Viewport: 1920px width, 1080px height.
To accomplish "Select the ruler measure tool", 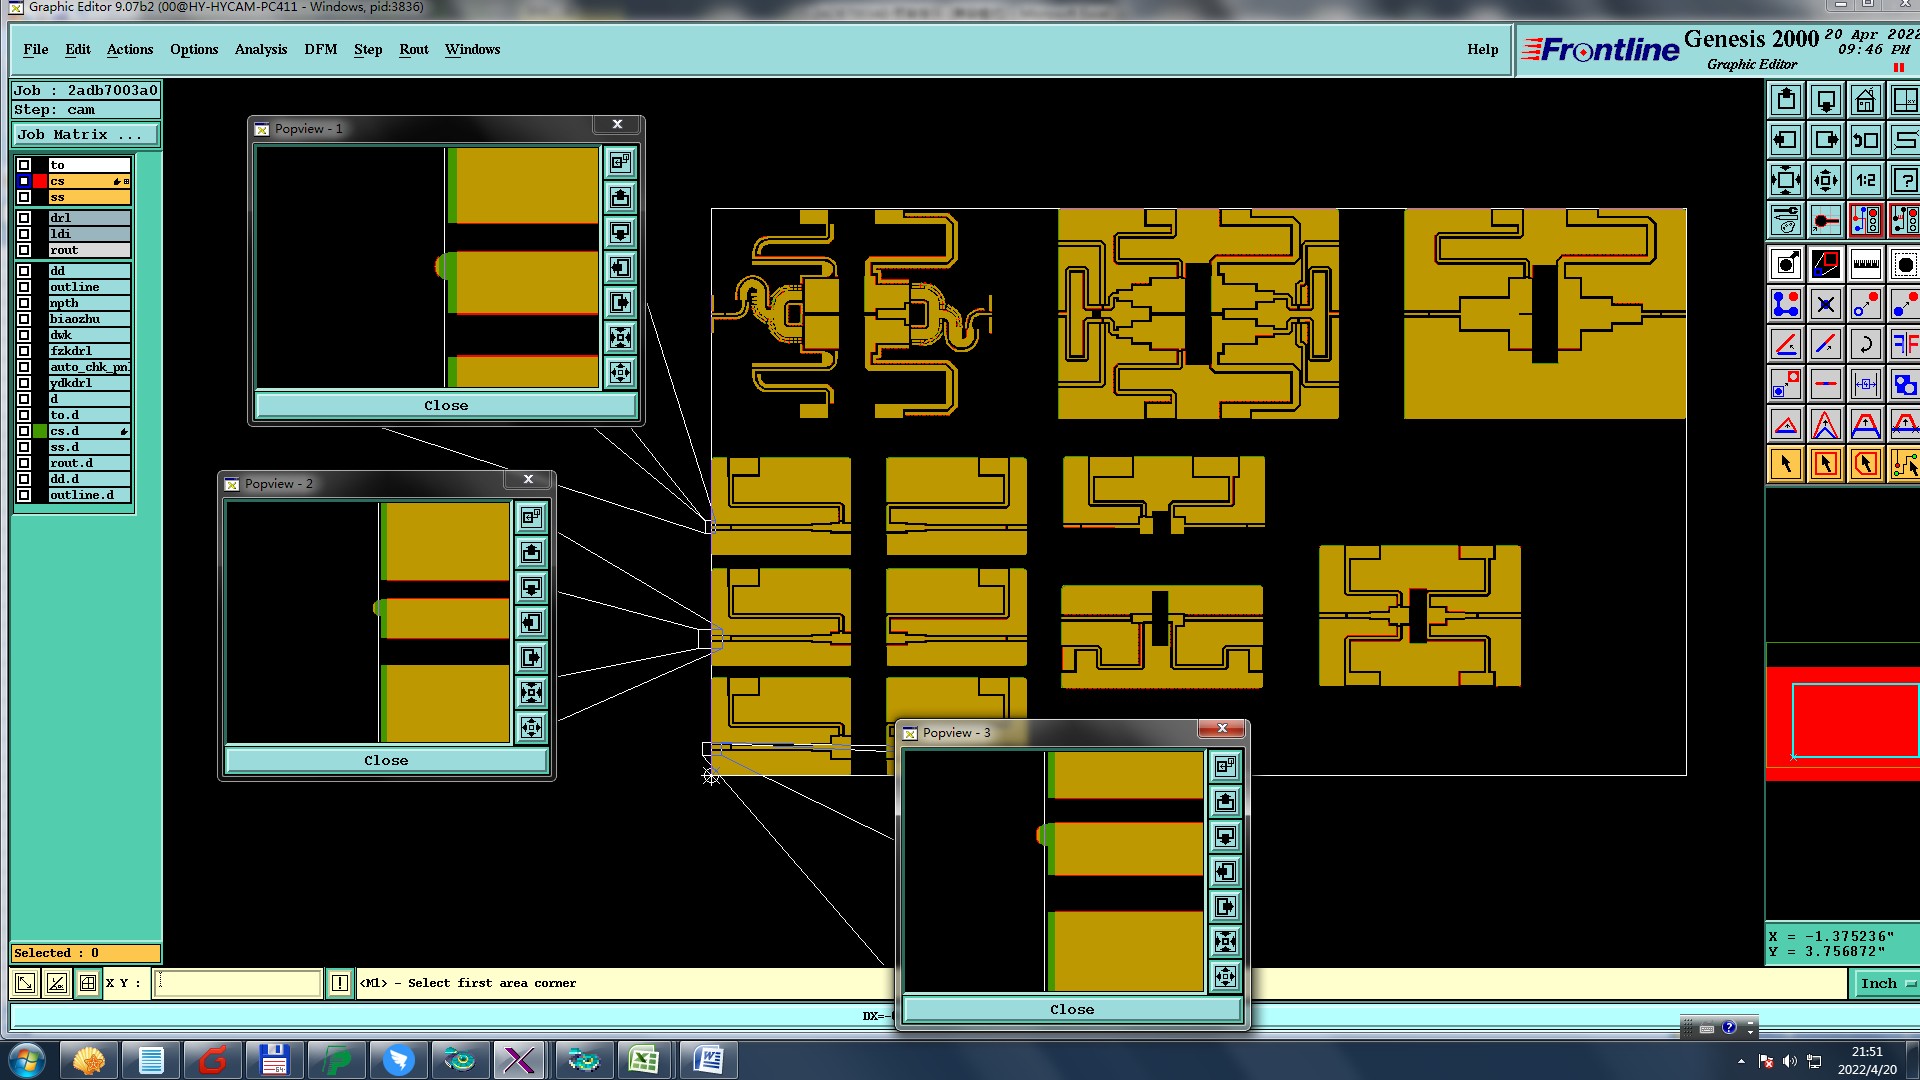I will click(x=1866, y=264).
